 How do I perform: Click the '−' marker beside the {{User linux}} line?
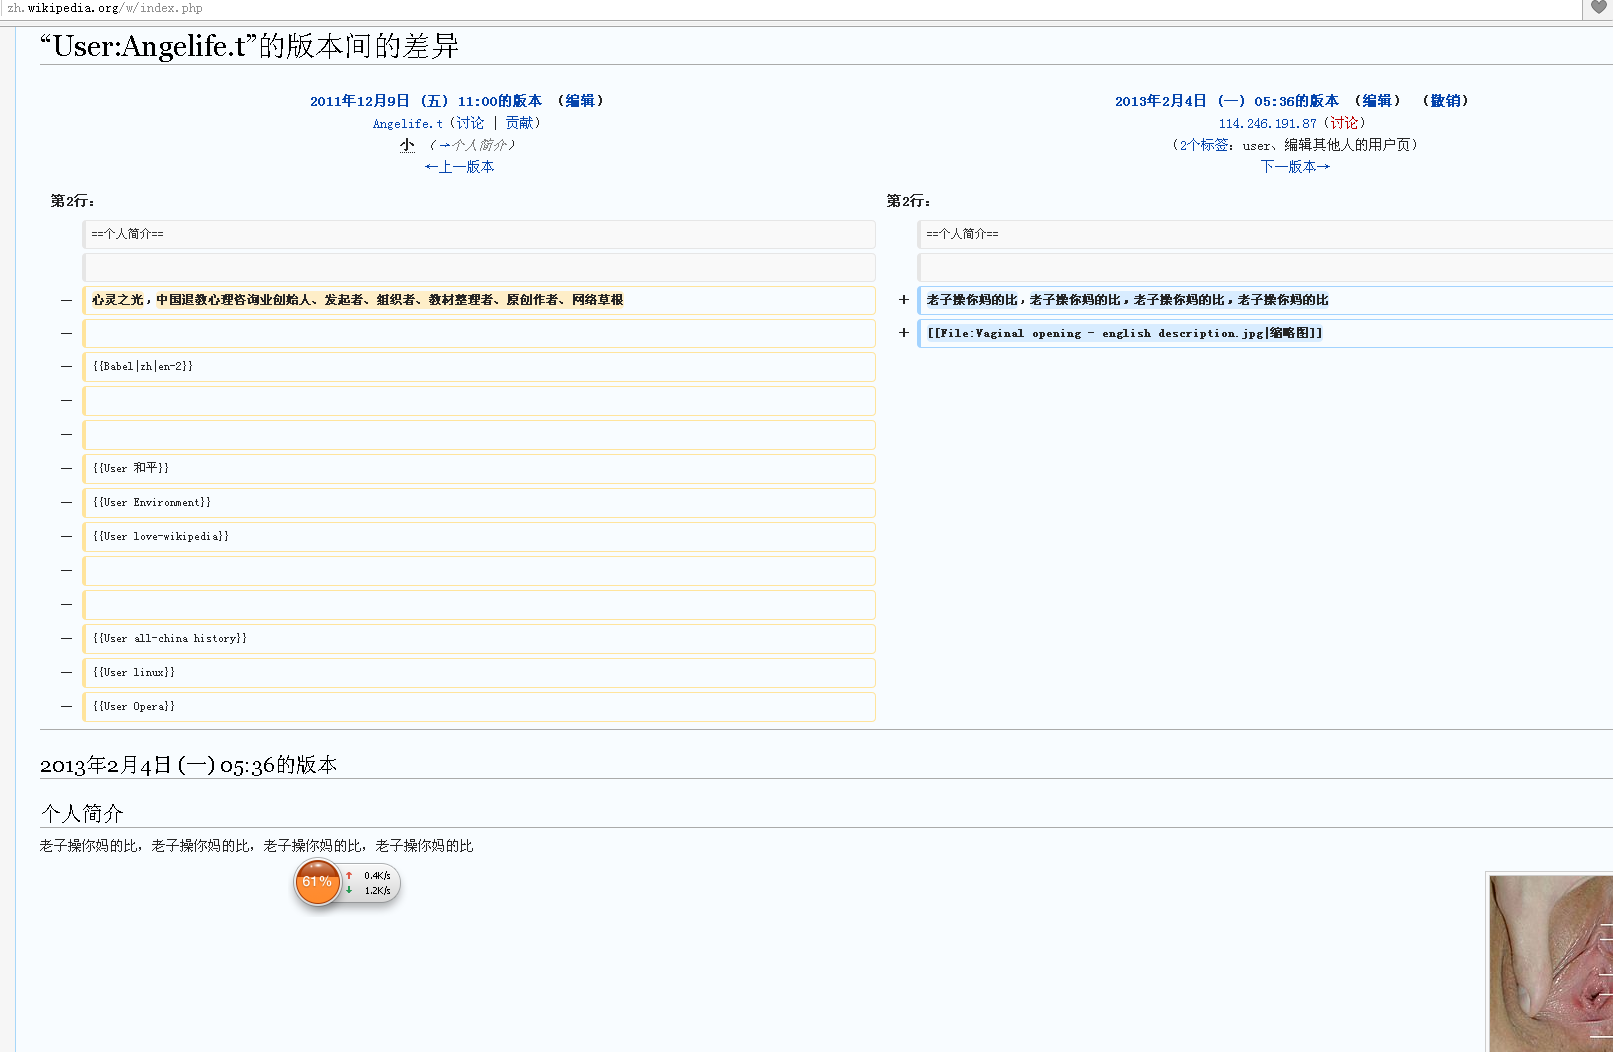coord(66,672)
